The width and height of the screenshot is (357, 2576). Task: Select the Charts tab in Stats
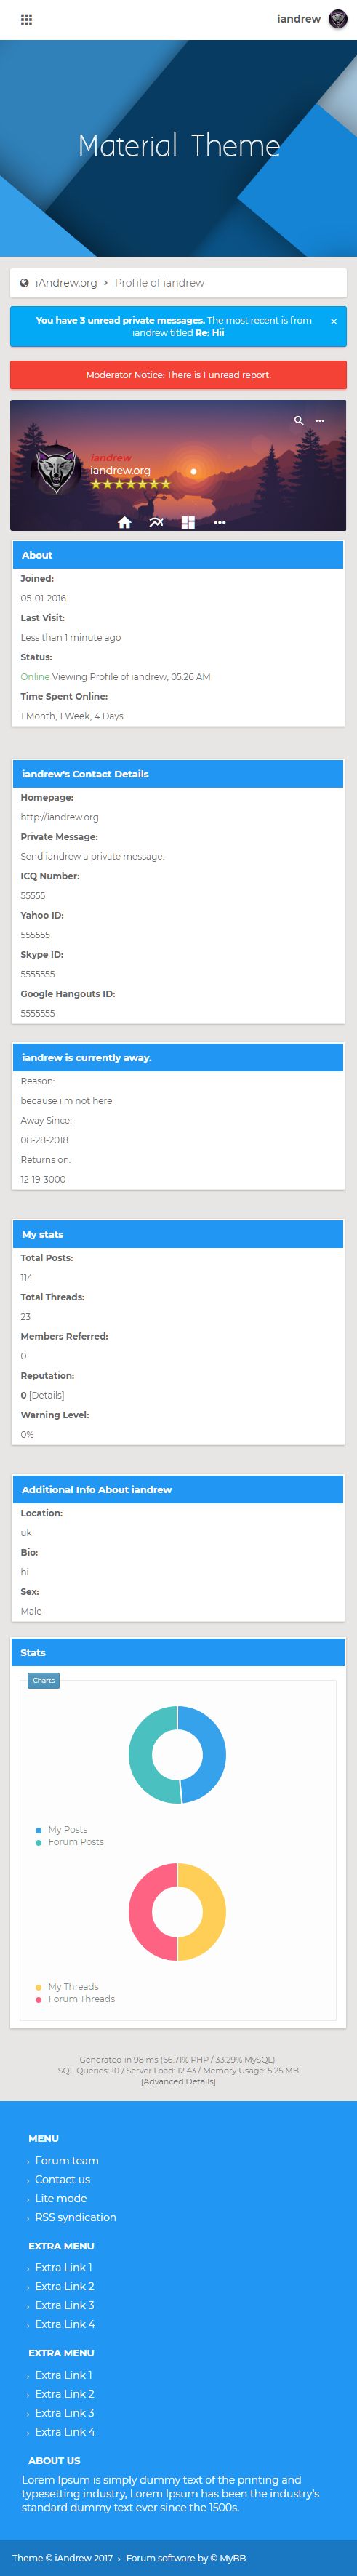click(43, 1680)
